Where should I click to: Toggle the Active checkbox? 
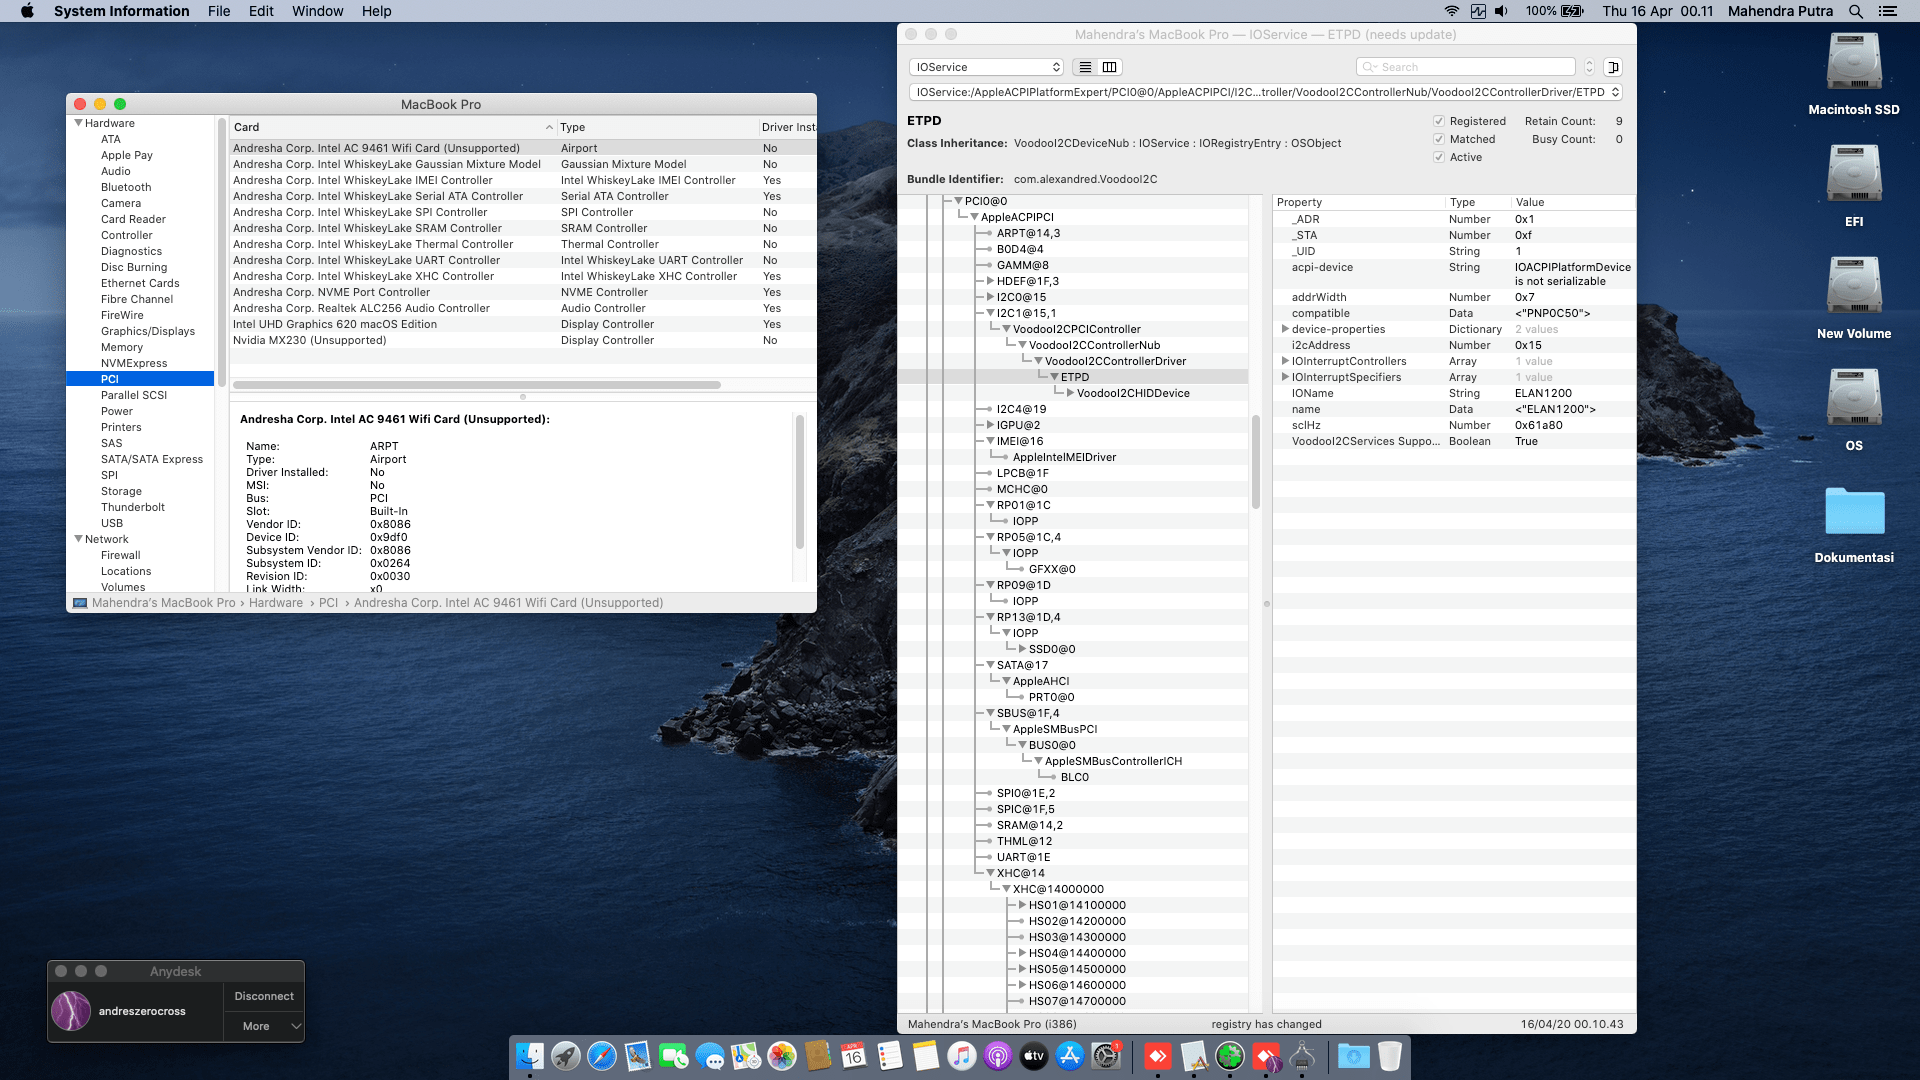pyautogui.click(x=1439, y=157)
